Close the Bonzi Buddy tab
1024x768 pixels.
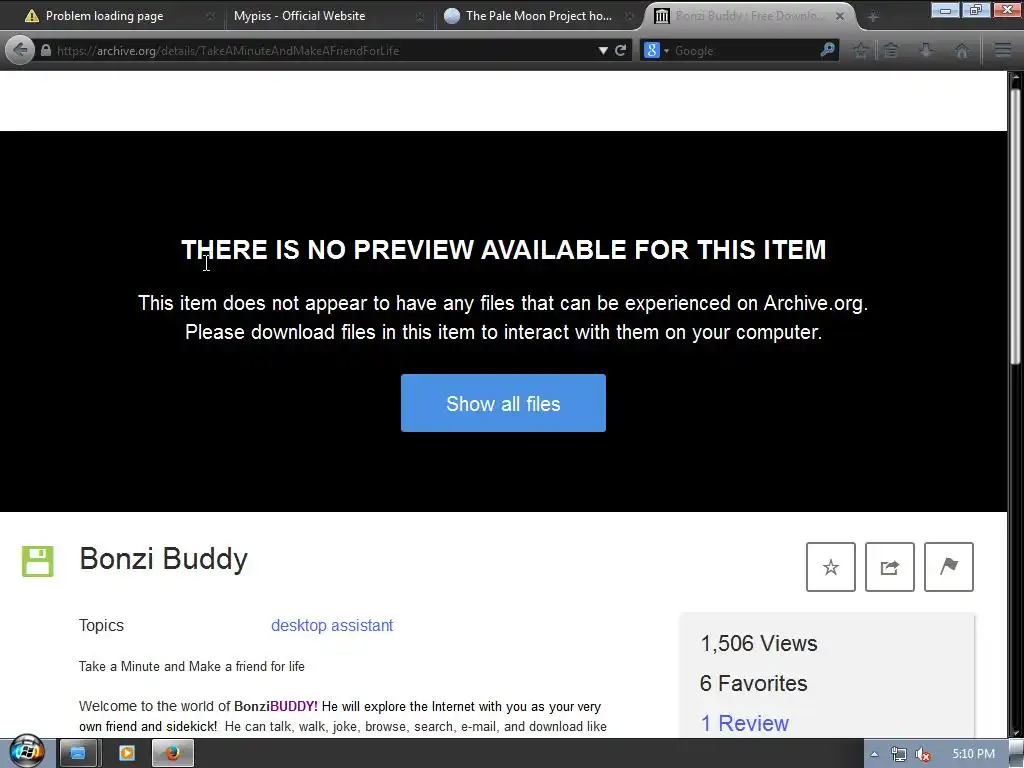point(840,16)
